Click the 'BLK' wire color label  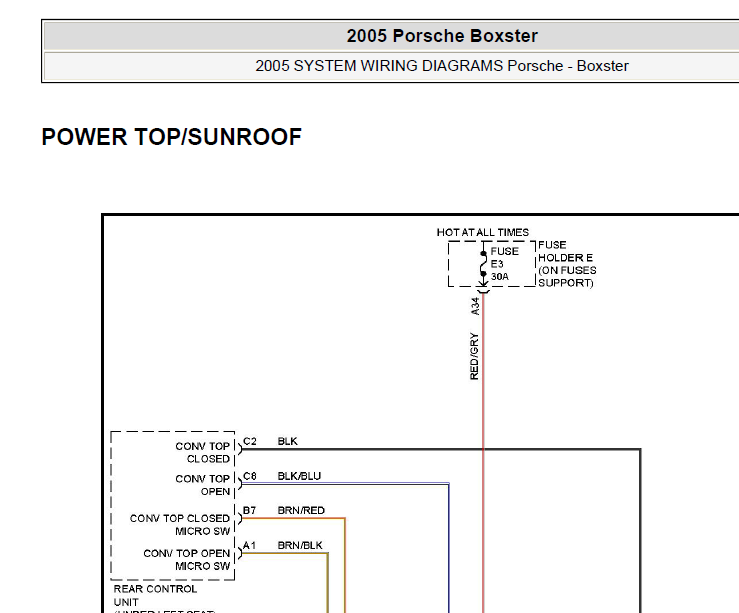point(287,441)
